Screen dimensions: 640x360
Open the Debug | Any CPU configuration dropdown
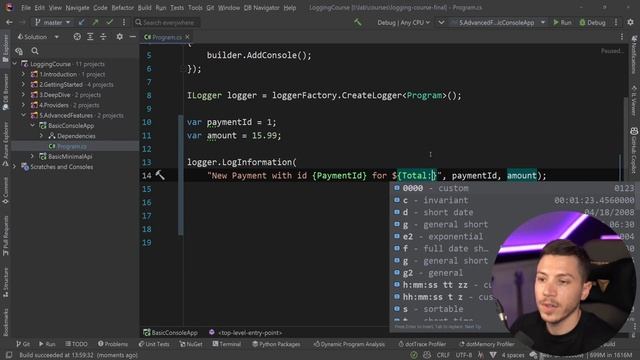403,22
